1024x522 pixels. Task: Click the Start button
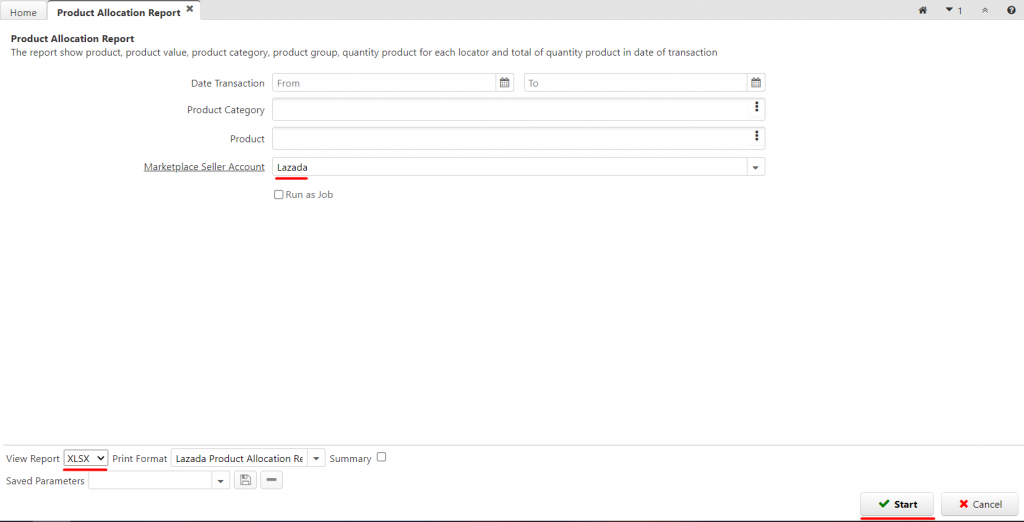pyautogui.click(x=897, y=504)
